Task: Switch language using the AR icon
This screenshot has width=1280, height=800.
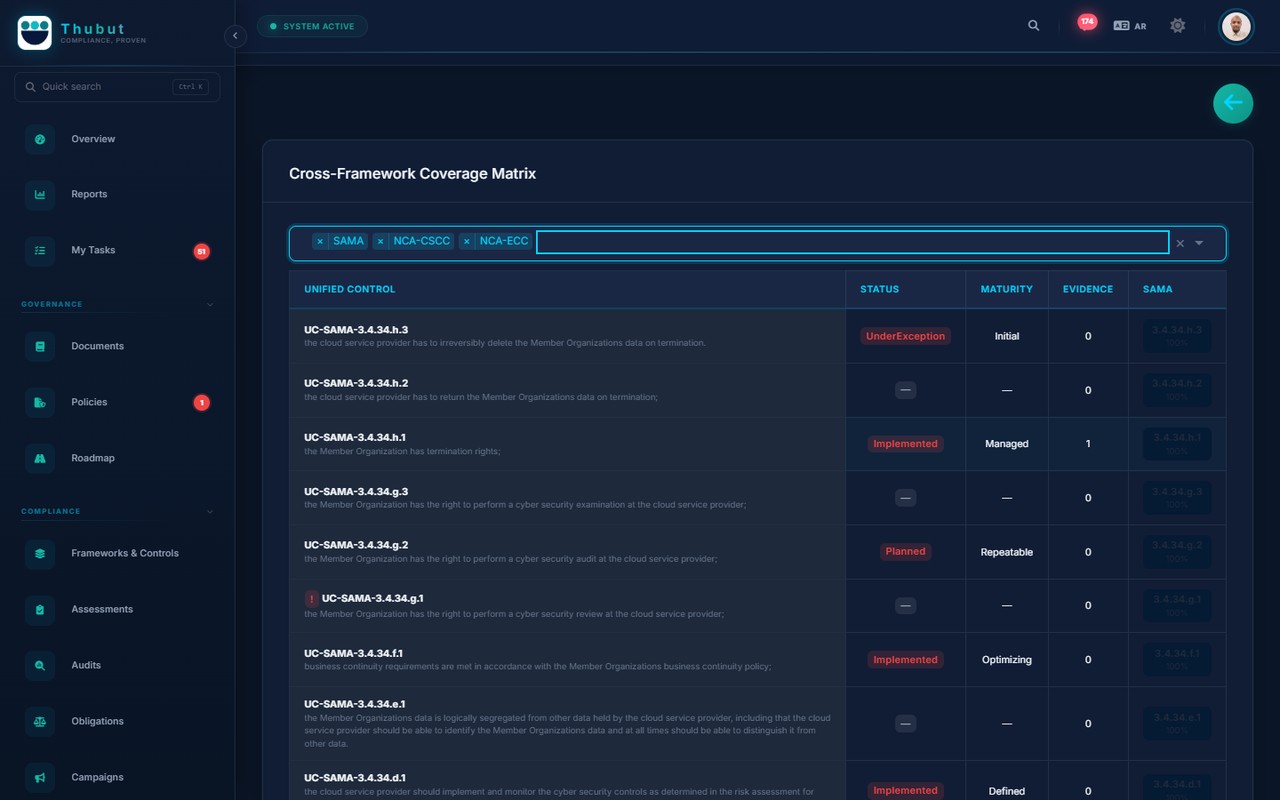Action: click(x=1130, y=26)
